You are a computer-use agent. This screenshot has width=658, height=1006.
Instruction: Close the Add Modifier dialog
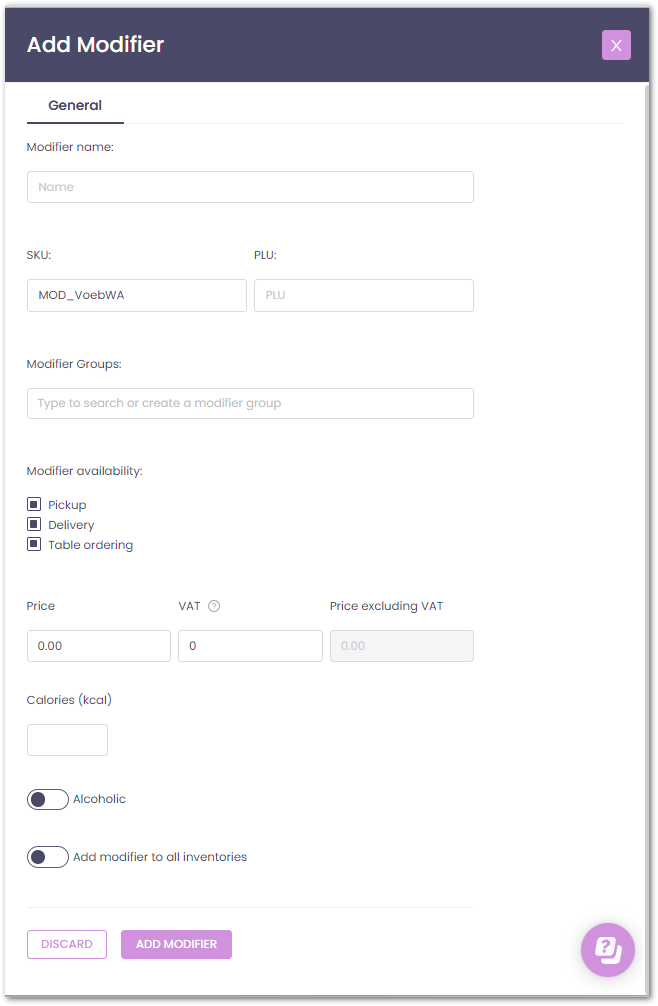616,45
